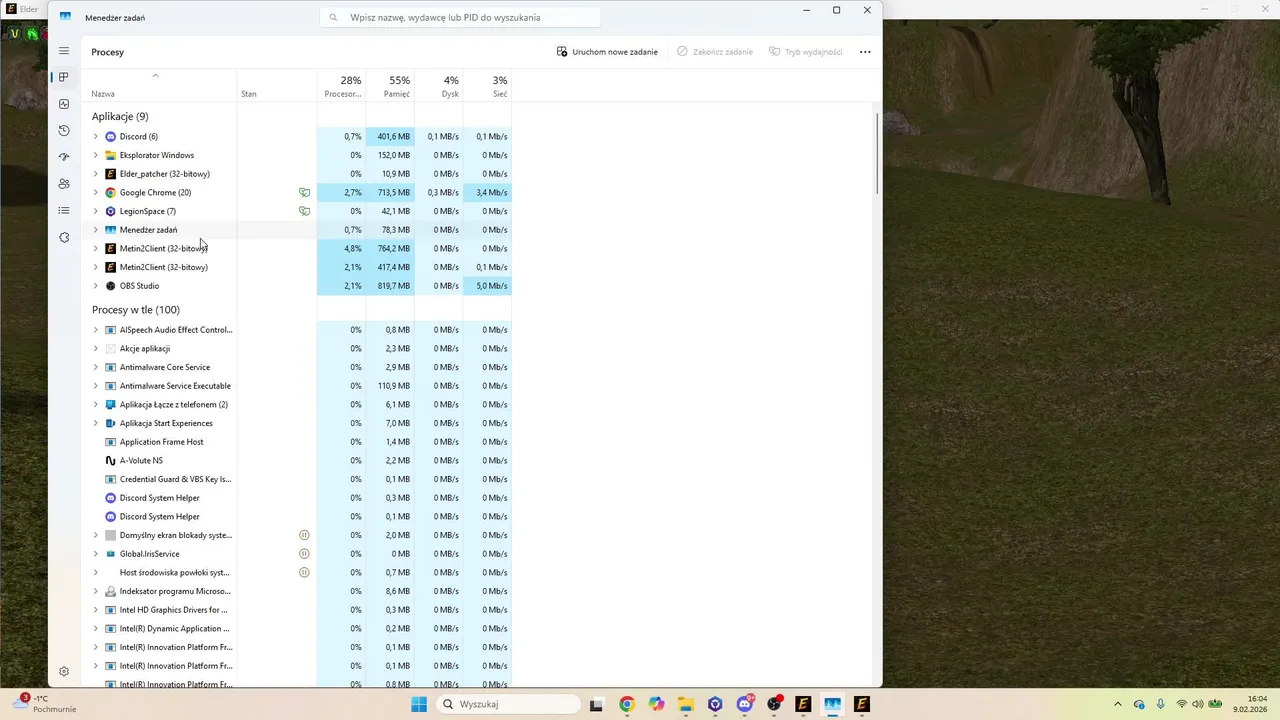Image resolution: width=1280 pixels, height=720 pixels.
Task: Click the Wyszukaj taskbar search box
Action: coord(509,704)
